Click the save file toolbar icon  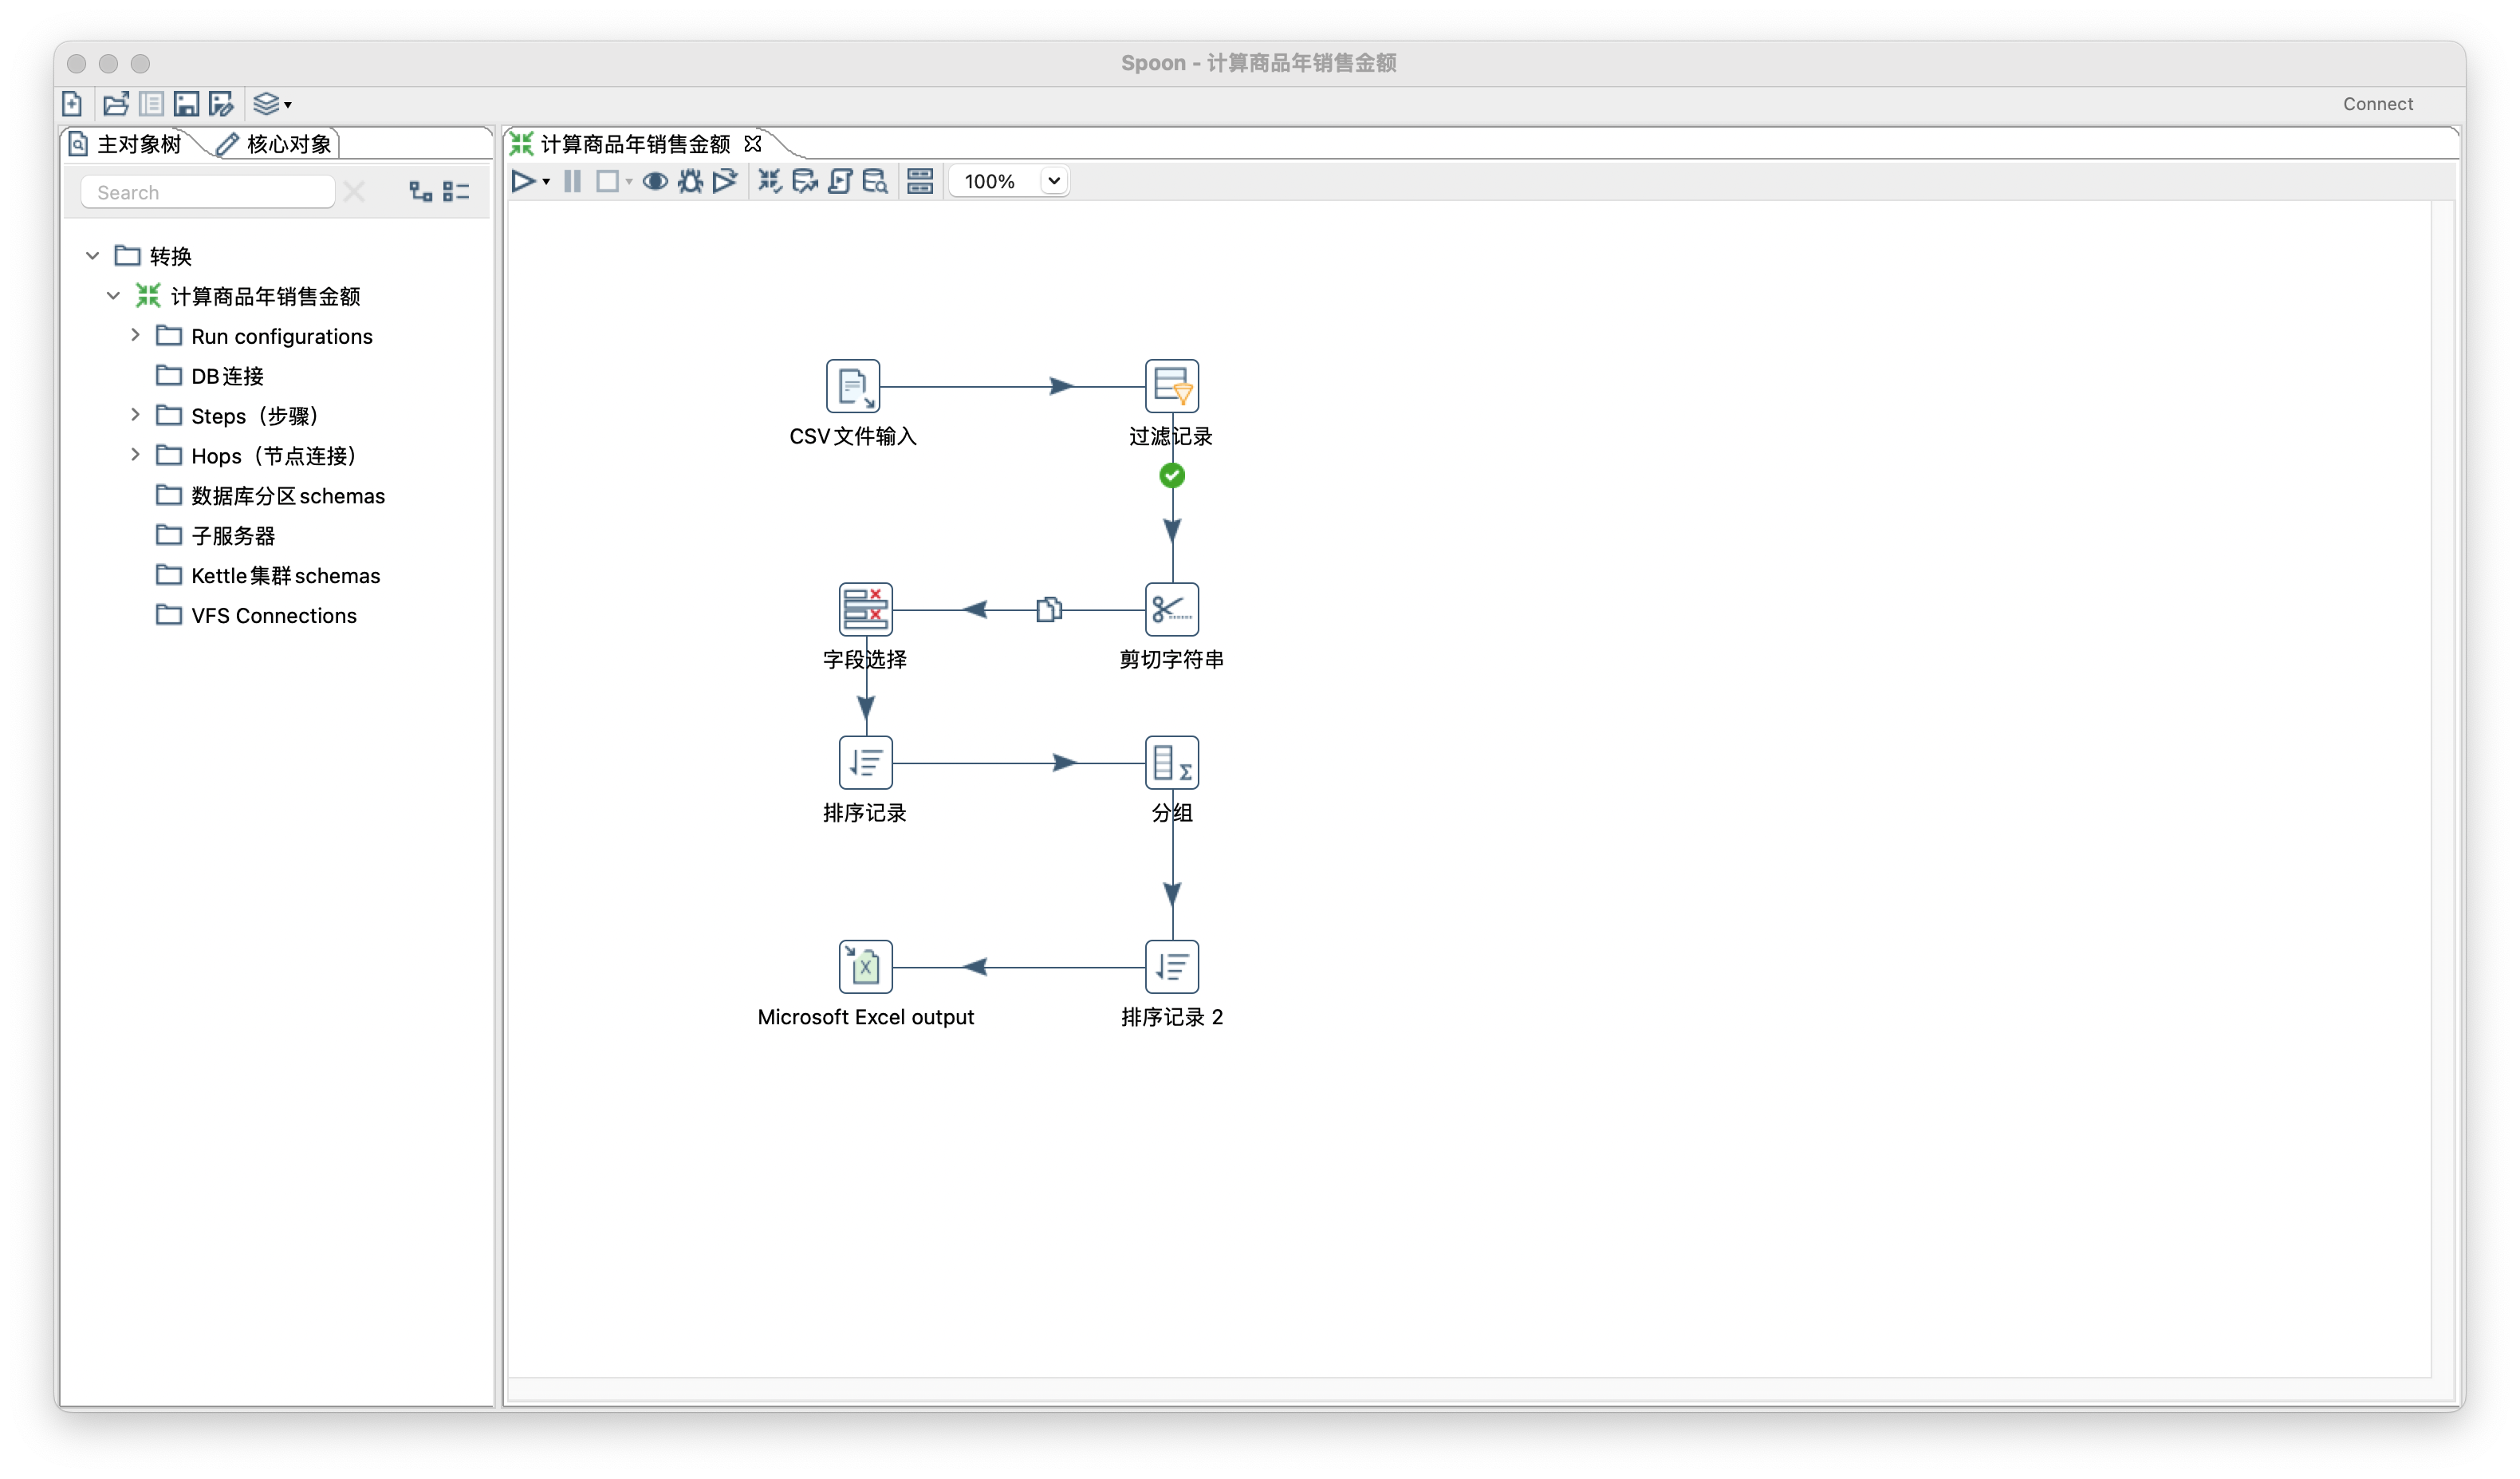(186, 103)
